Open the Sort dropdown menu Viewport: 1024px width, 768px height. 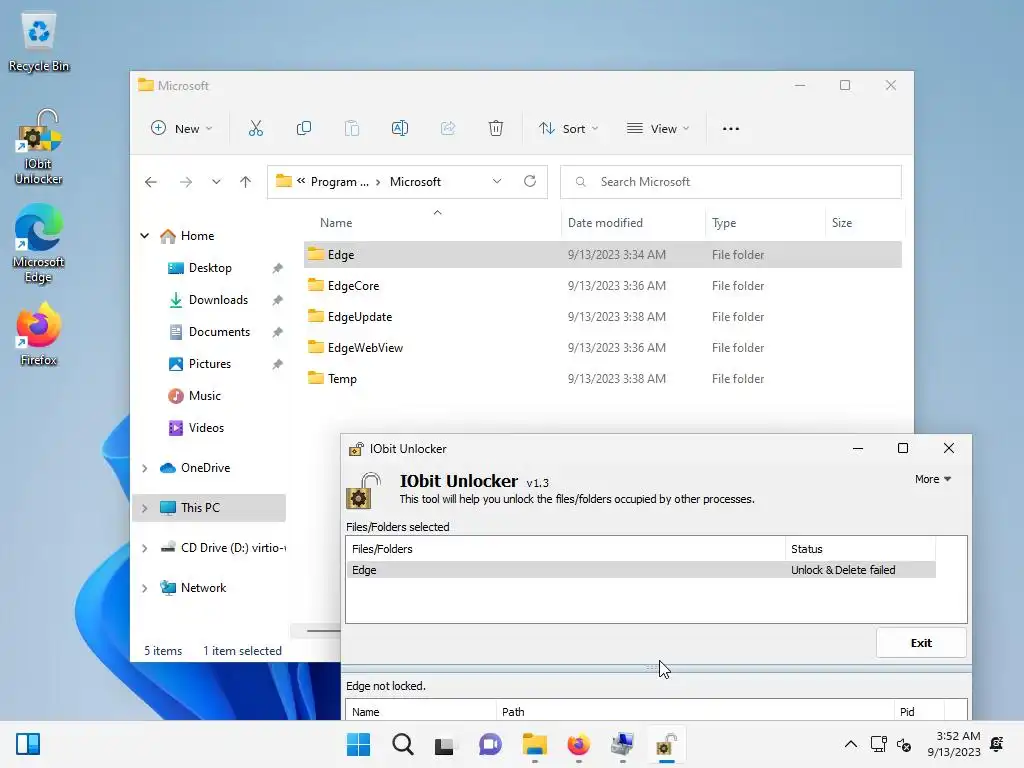tap(568, 129)
